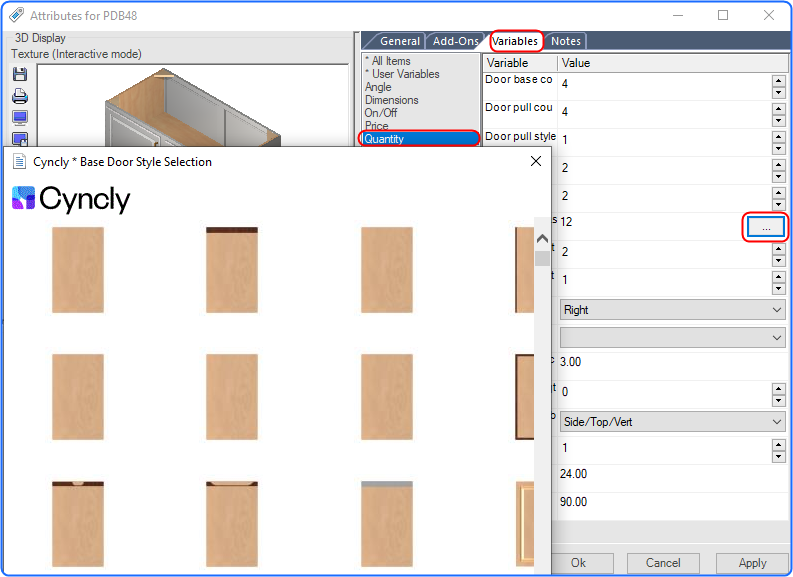793x577 pixels.
Task: Select '* All Items' category
Action: pyautogui.click(x=387, y=61)
